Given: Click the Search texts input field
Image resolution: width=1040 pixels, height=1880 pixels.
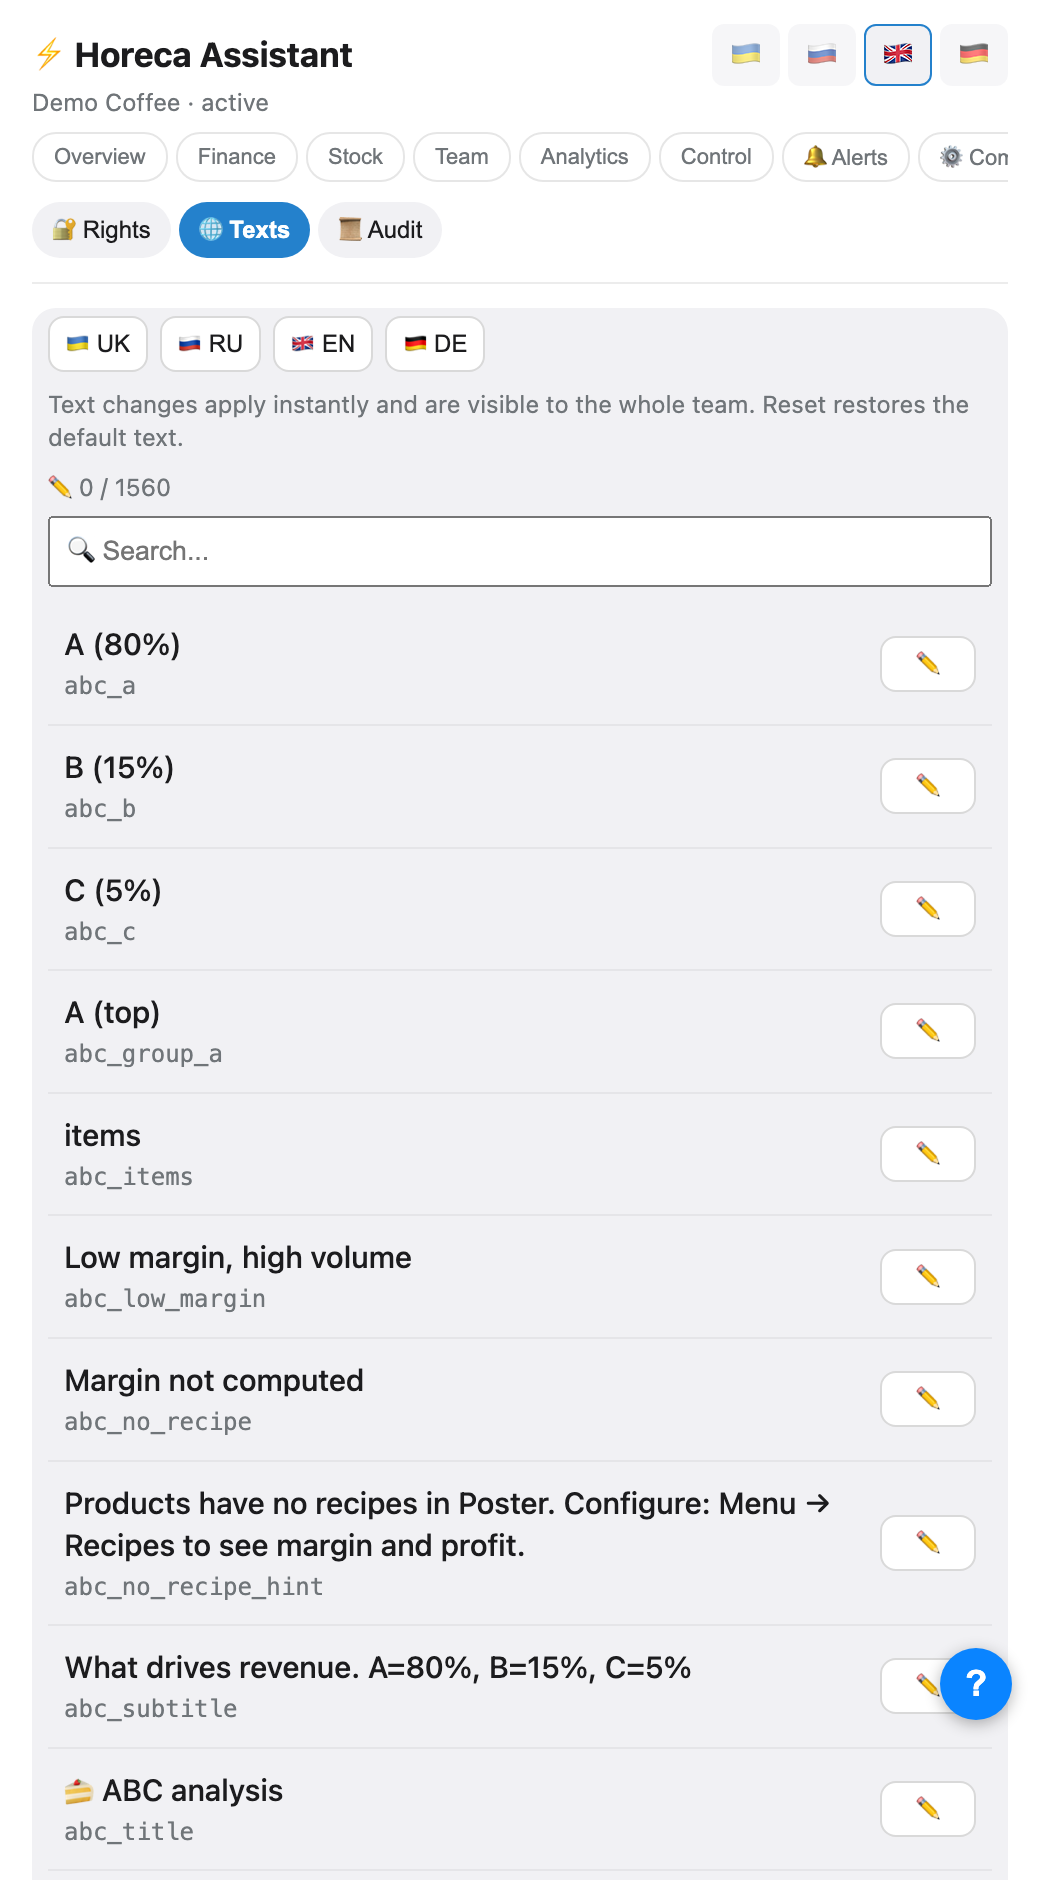Looking at the screenshot, I should coord(520,551).
